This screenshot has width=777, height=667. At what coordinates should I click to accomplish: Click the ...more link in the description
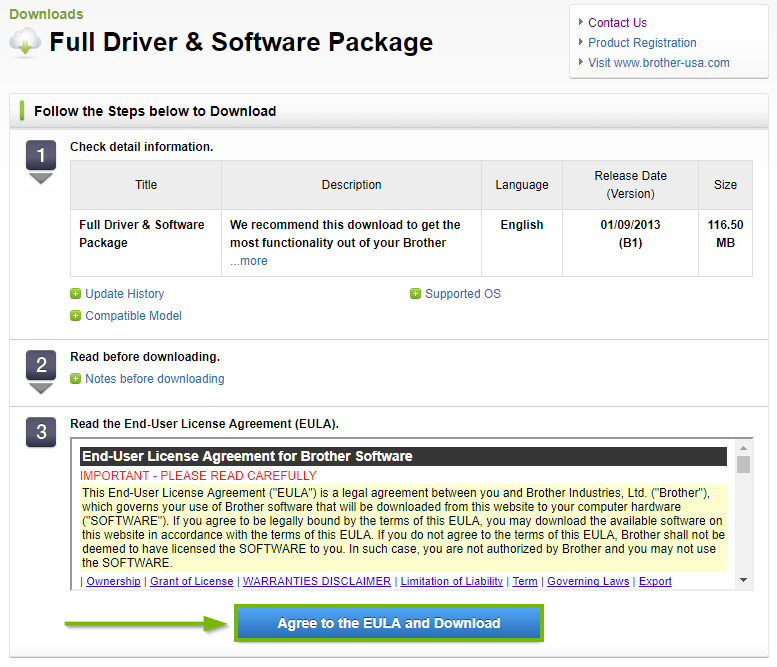coord(249,261)
